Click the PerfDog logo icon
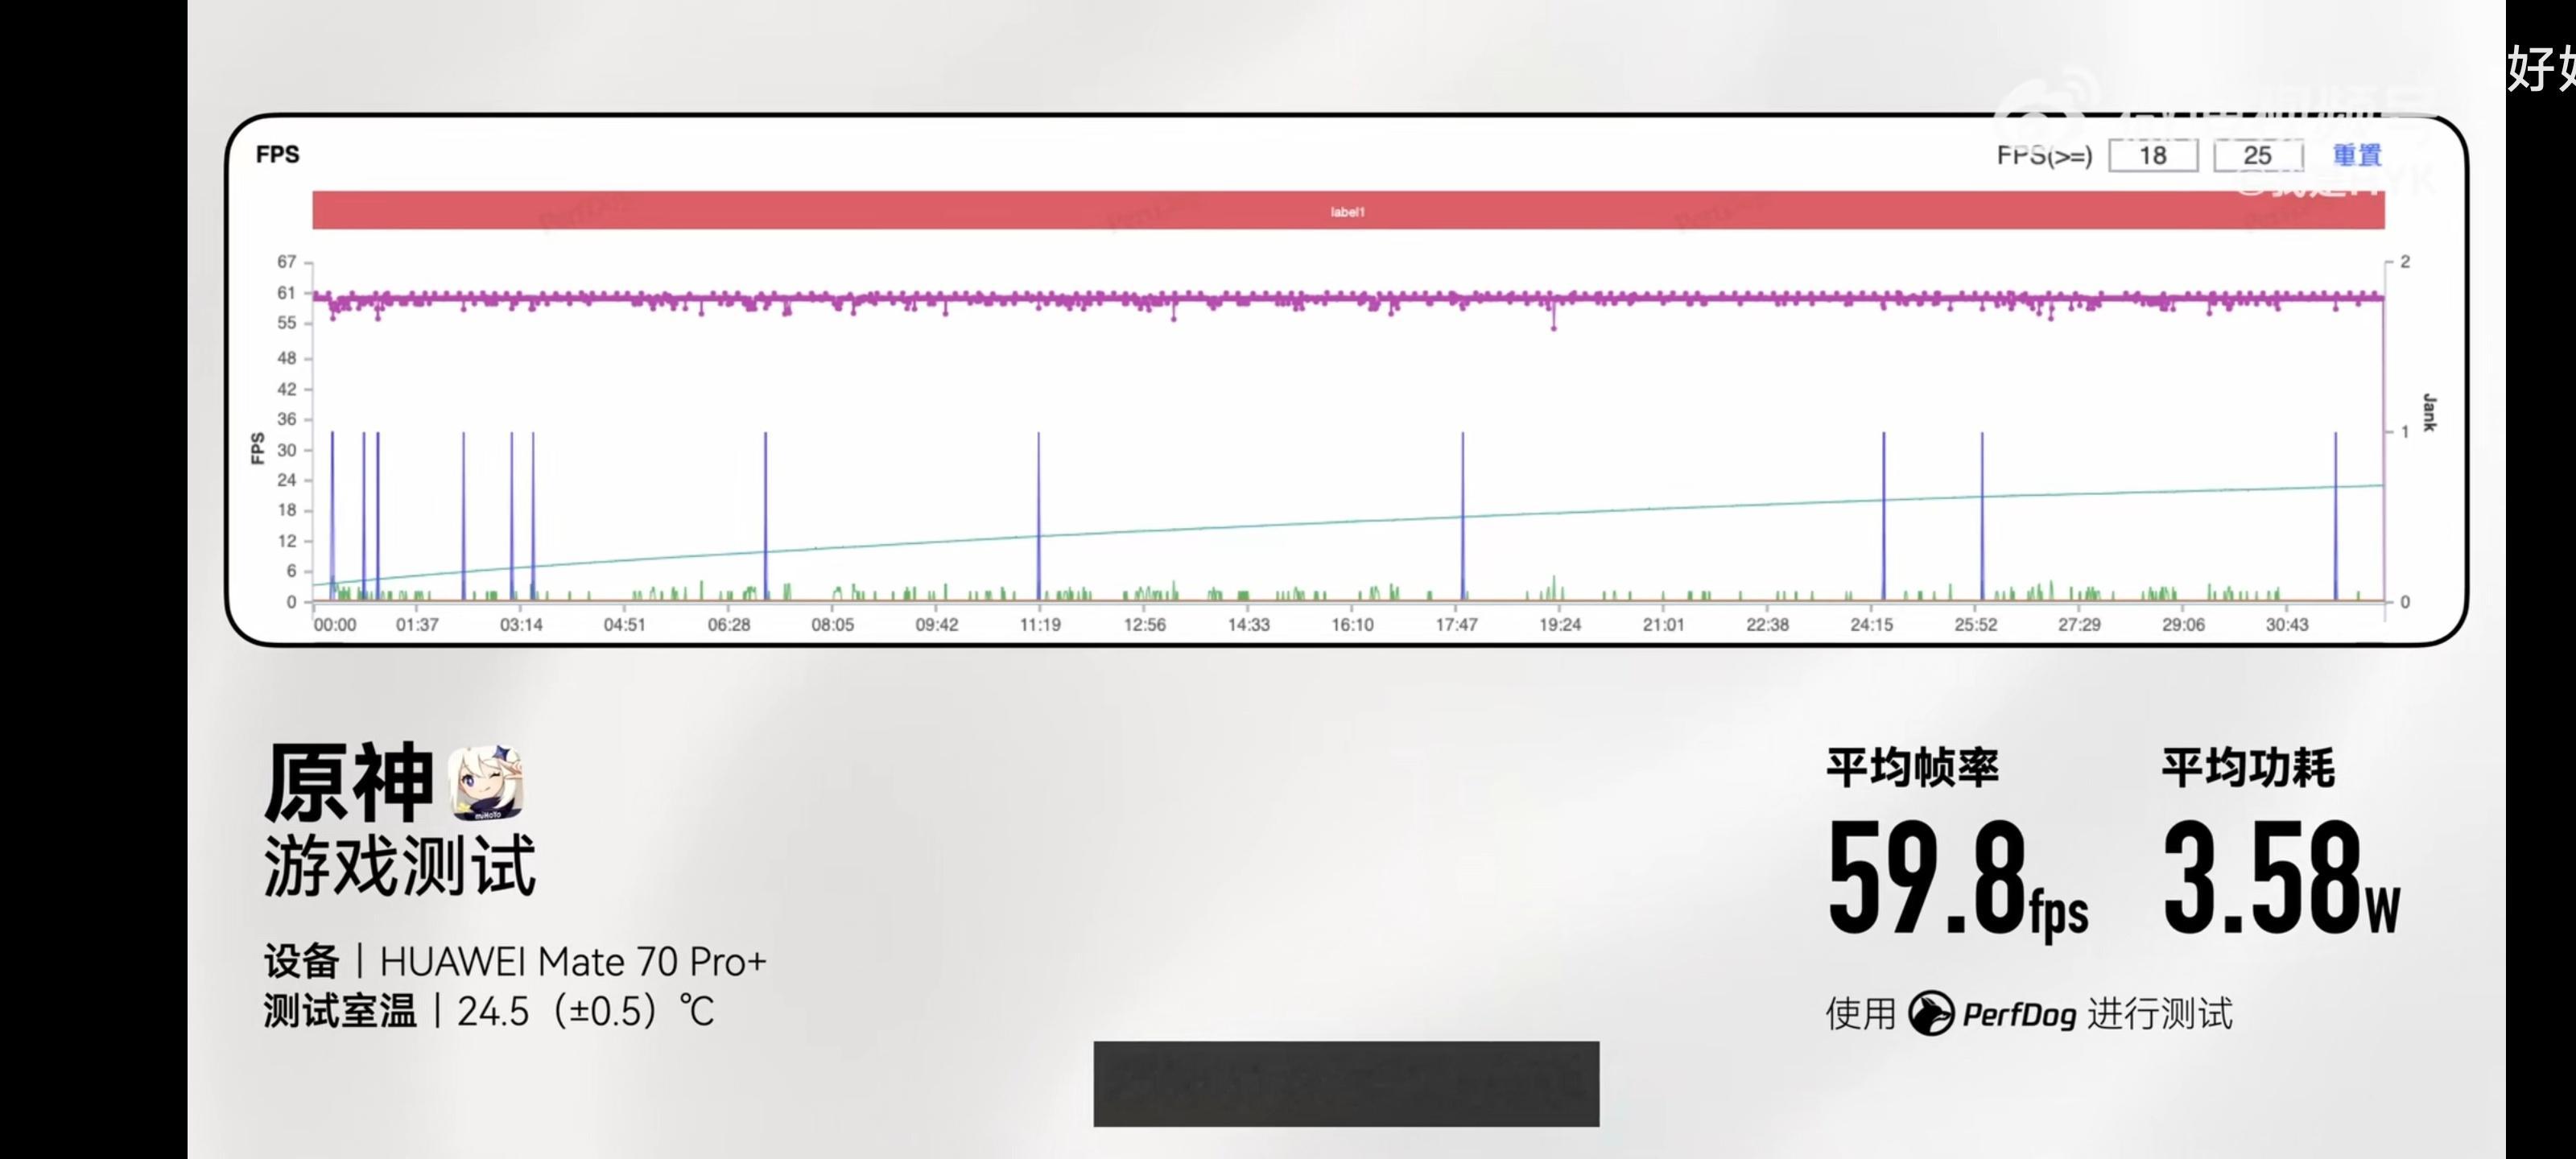The width and height of the screenshot is (2576, 1159). [x=1930, y=1013]
